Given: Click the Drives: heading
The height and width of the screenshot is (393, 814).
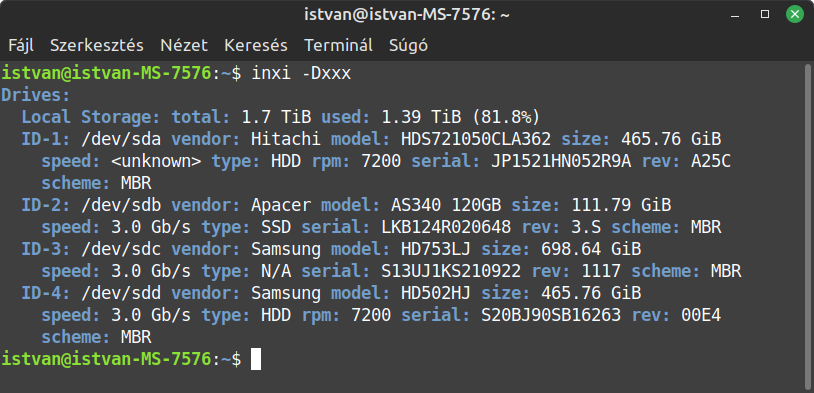Looking at the screenshot, I should pos(35,96).
